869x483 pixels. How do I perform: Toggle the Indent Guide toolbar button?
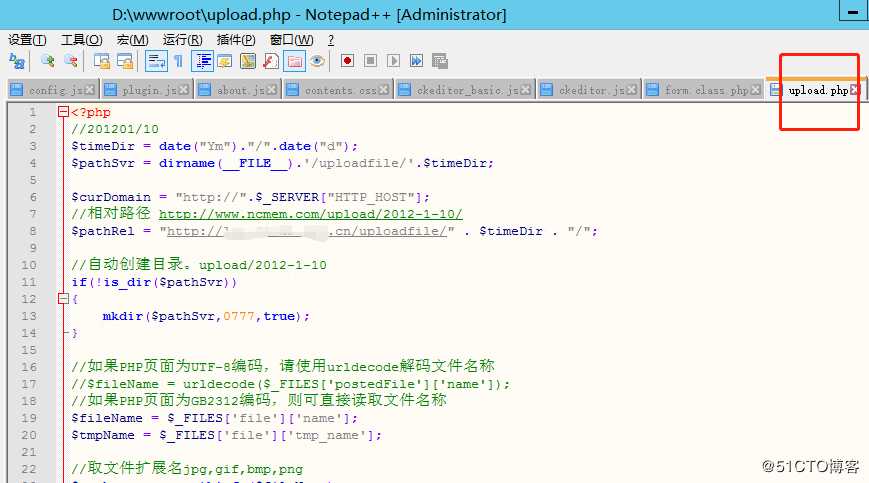click(202, 61)
